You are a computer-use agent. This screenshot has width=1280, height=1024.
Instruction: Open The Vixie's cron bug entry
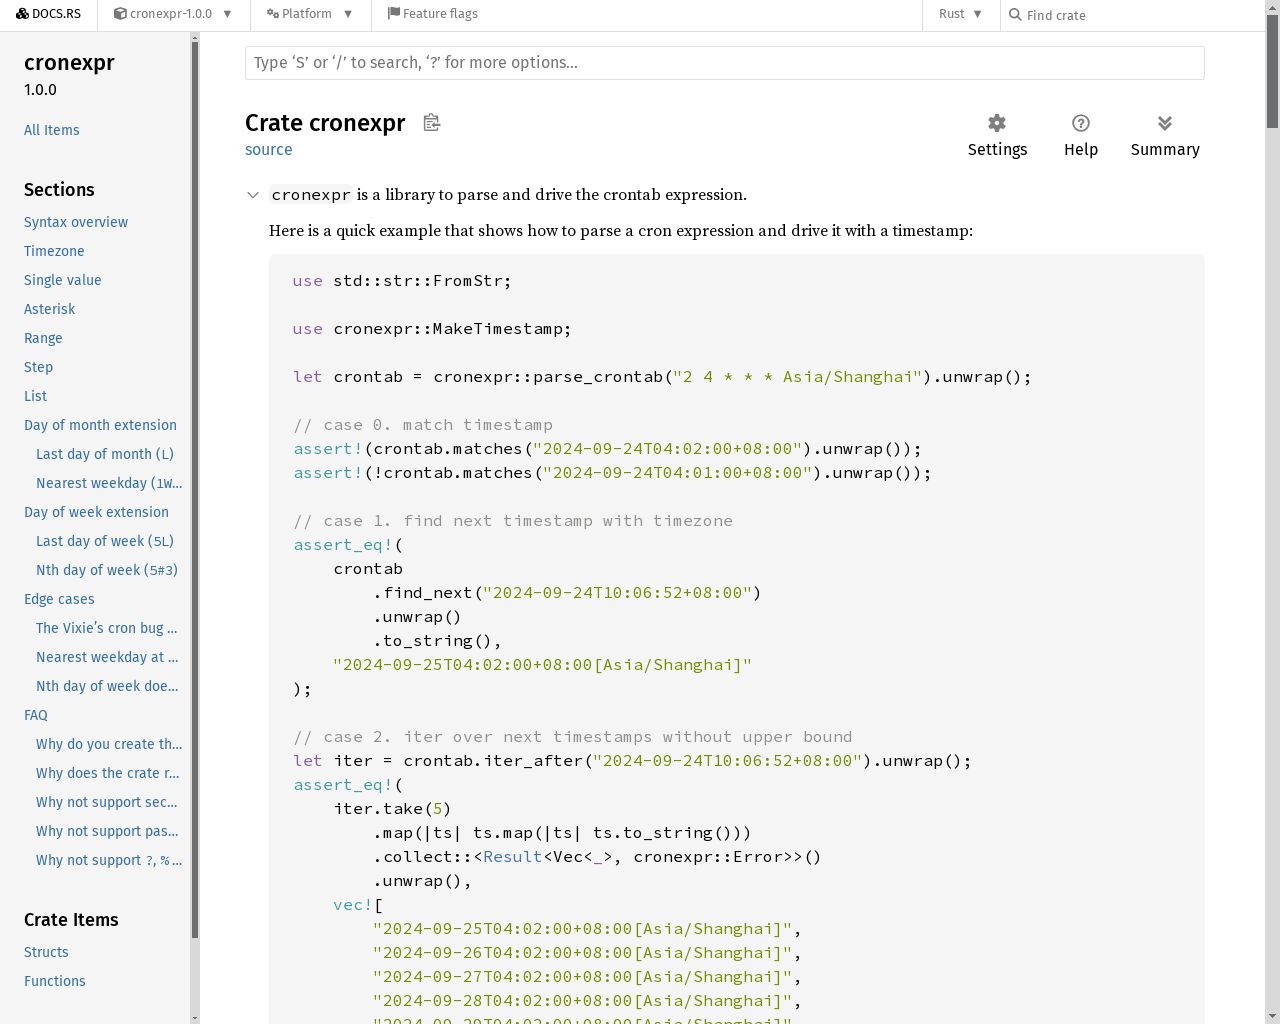tap(107, 628)
